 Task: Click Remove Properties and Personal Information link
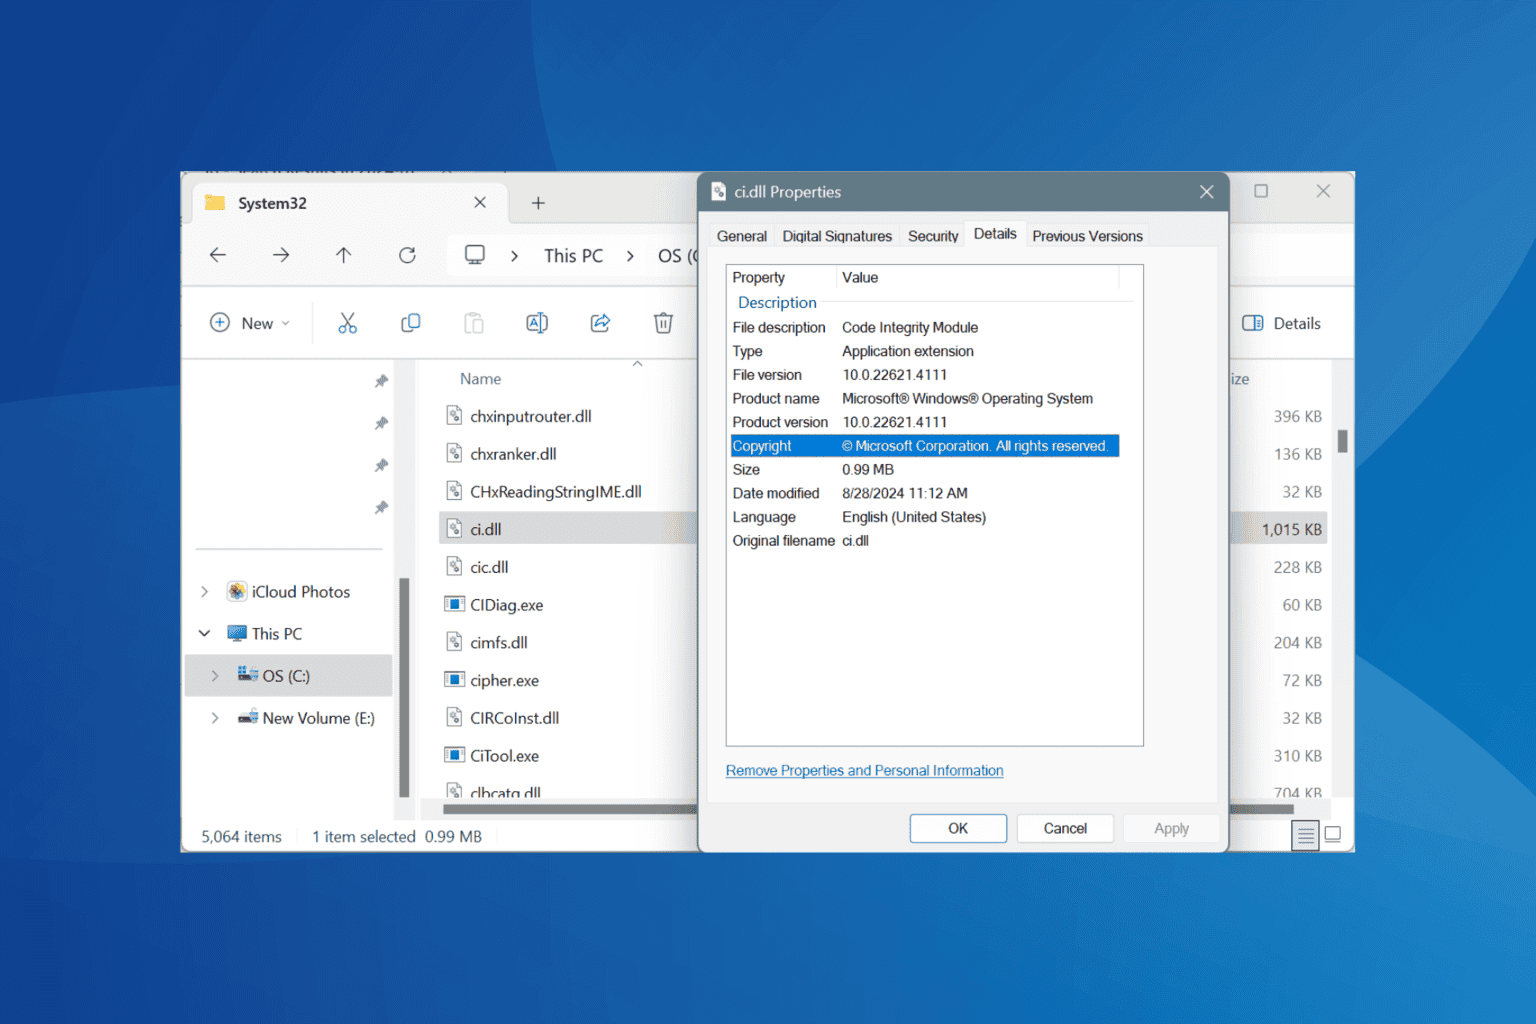point(864,770)
